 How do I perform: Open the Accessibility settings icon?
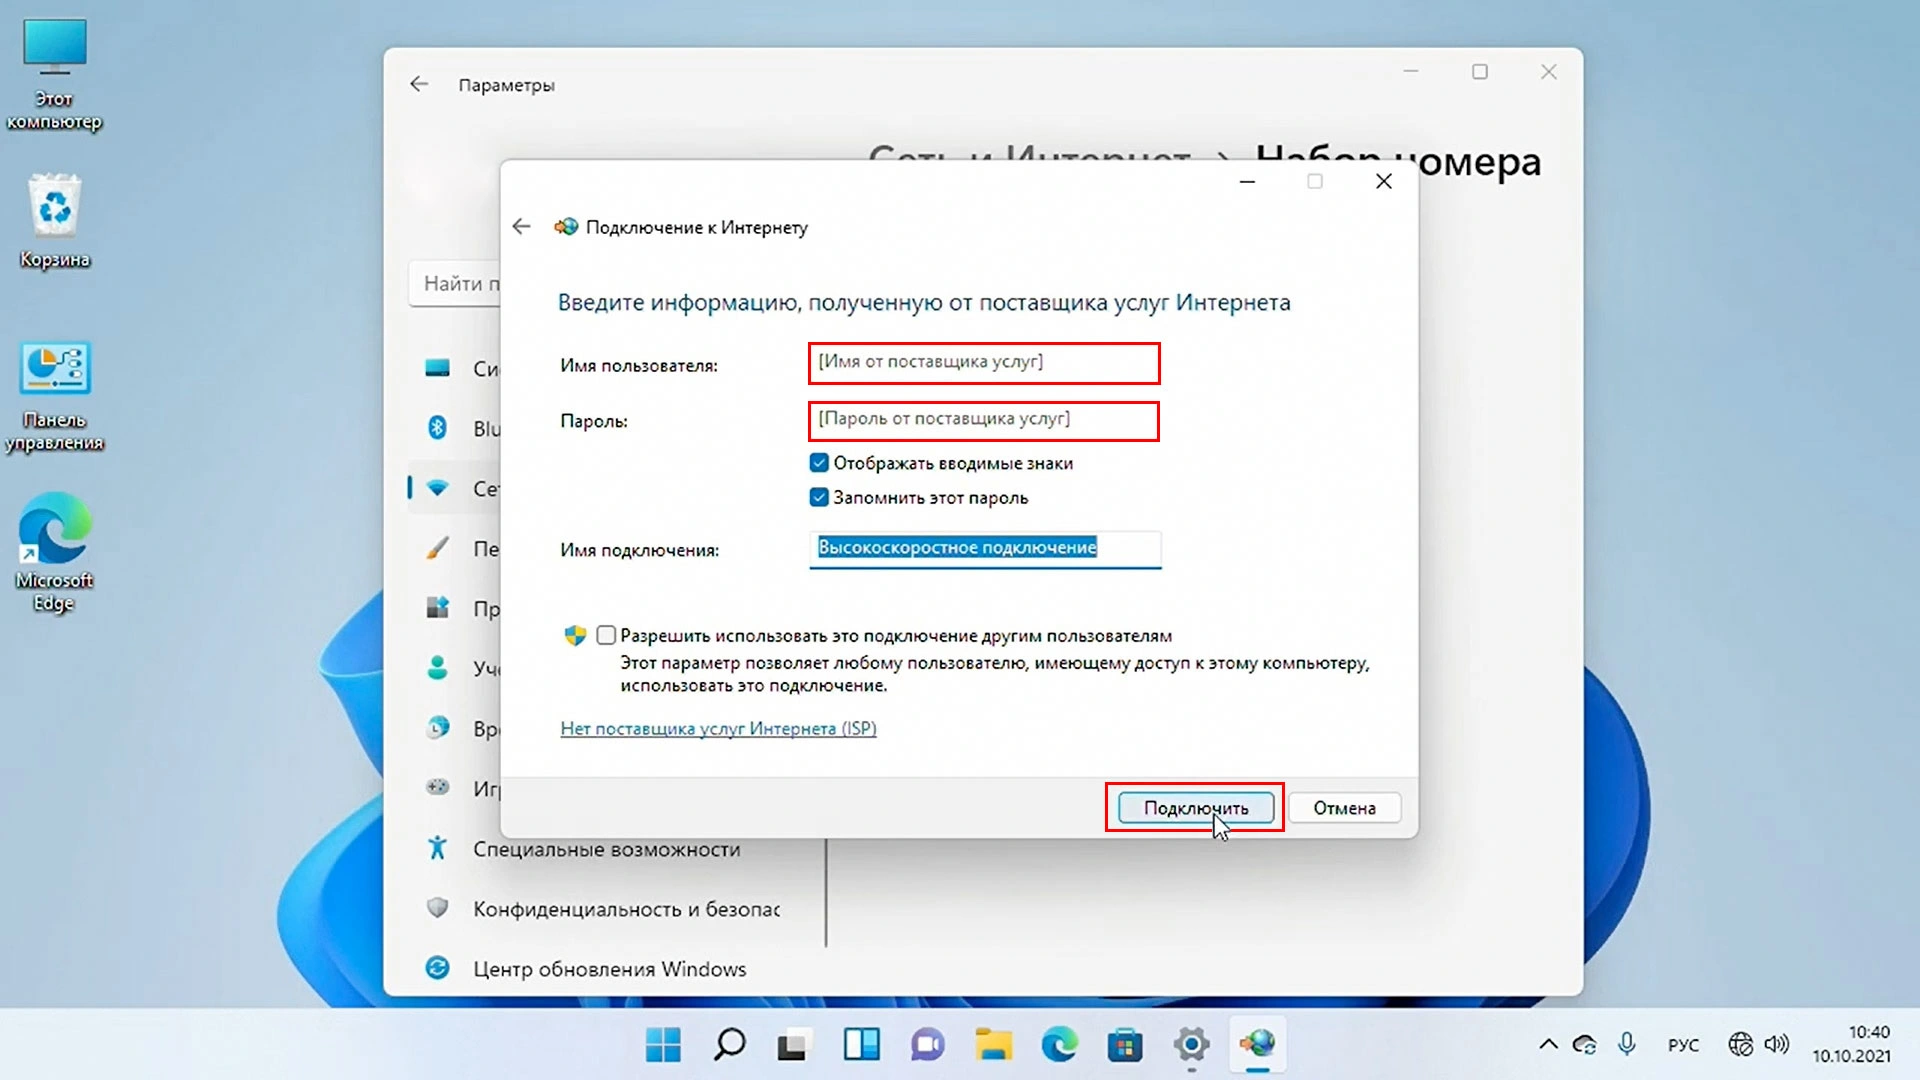click(x=437, y=848)
